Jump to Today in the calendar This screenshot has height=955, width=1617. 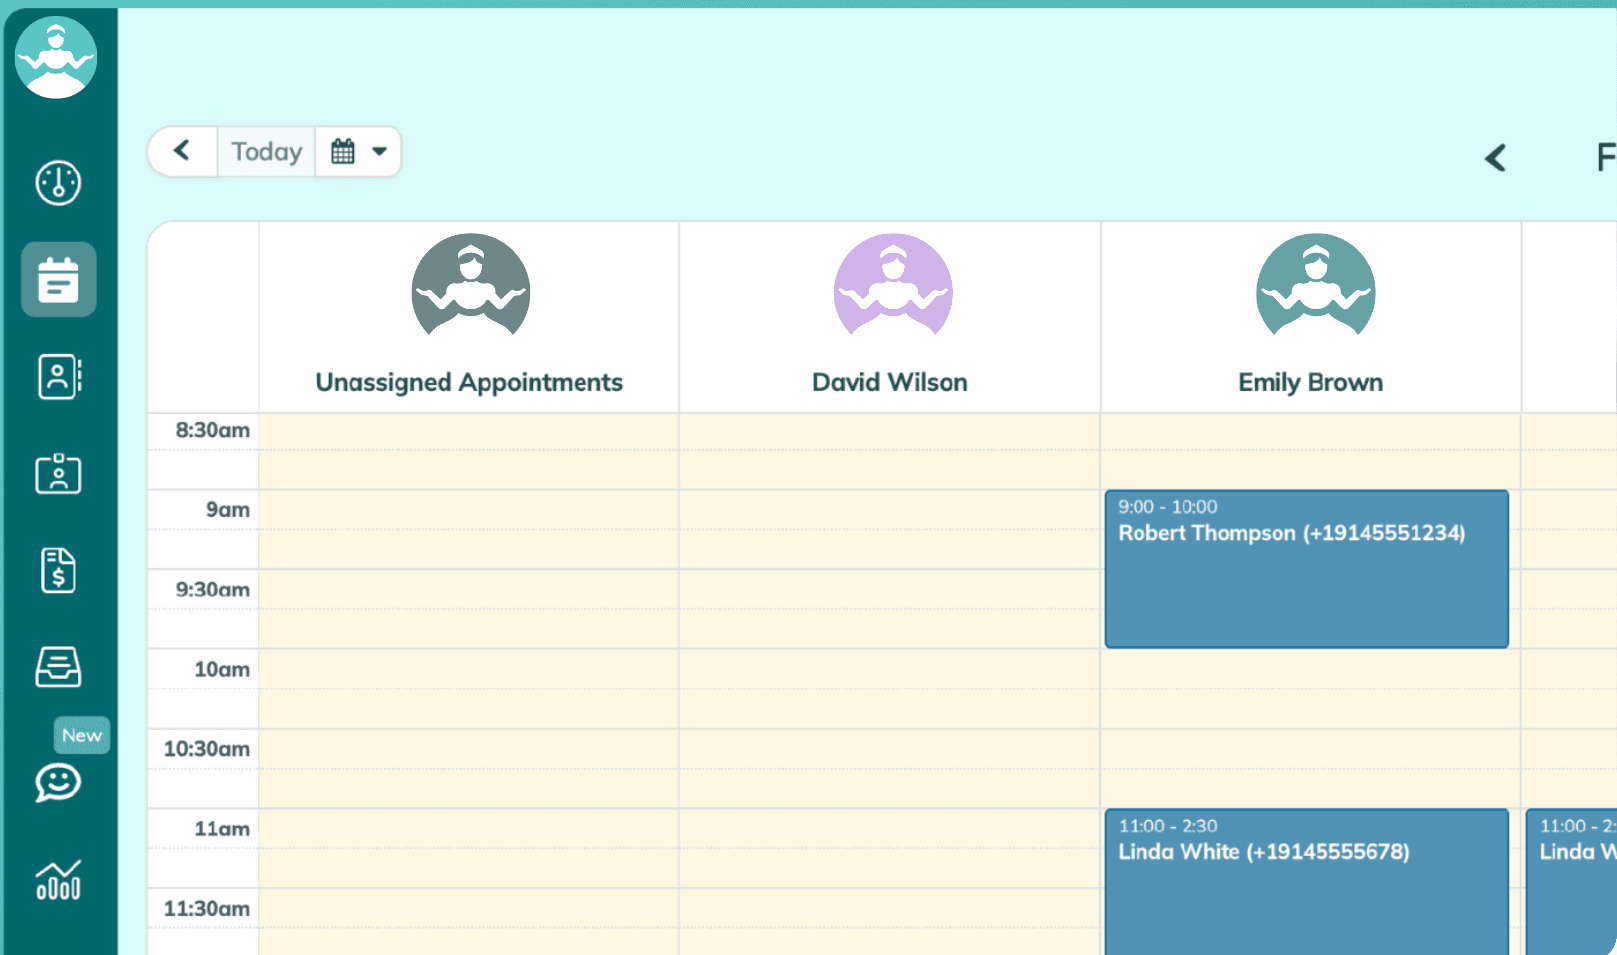click(266, 151)
